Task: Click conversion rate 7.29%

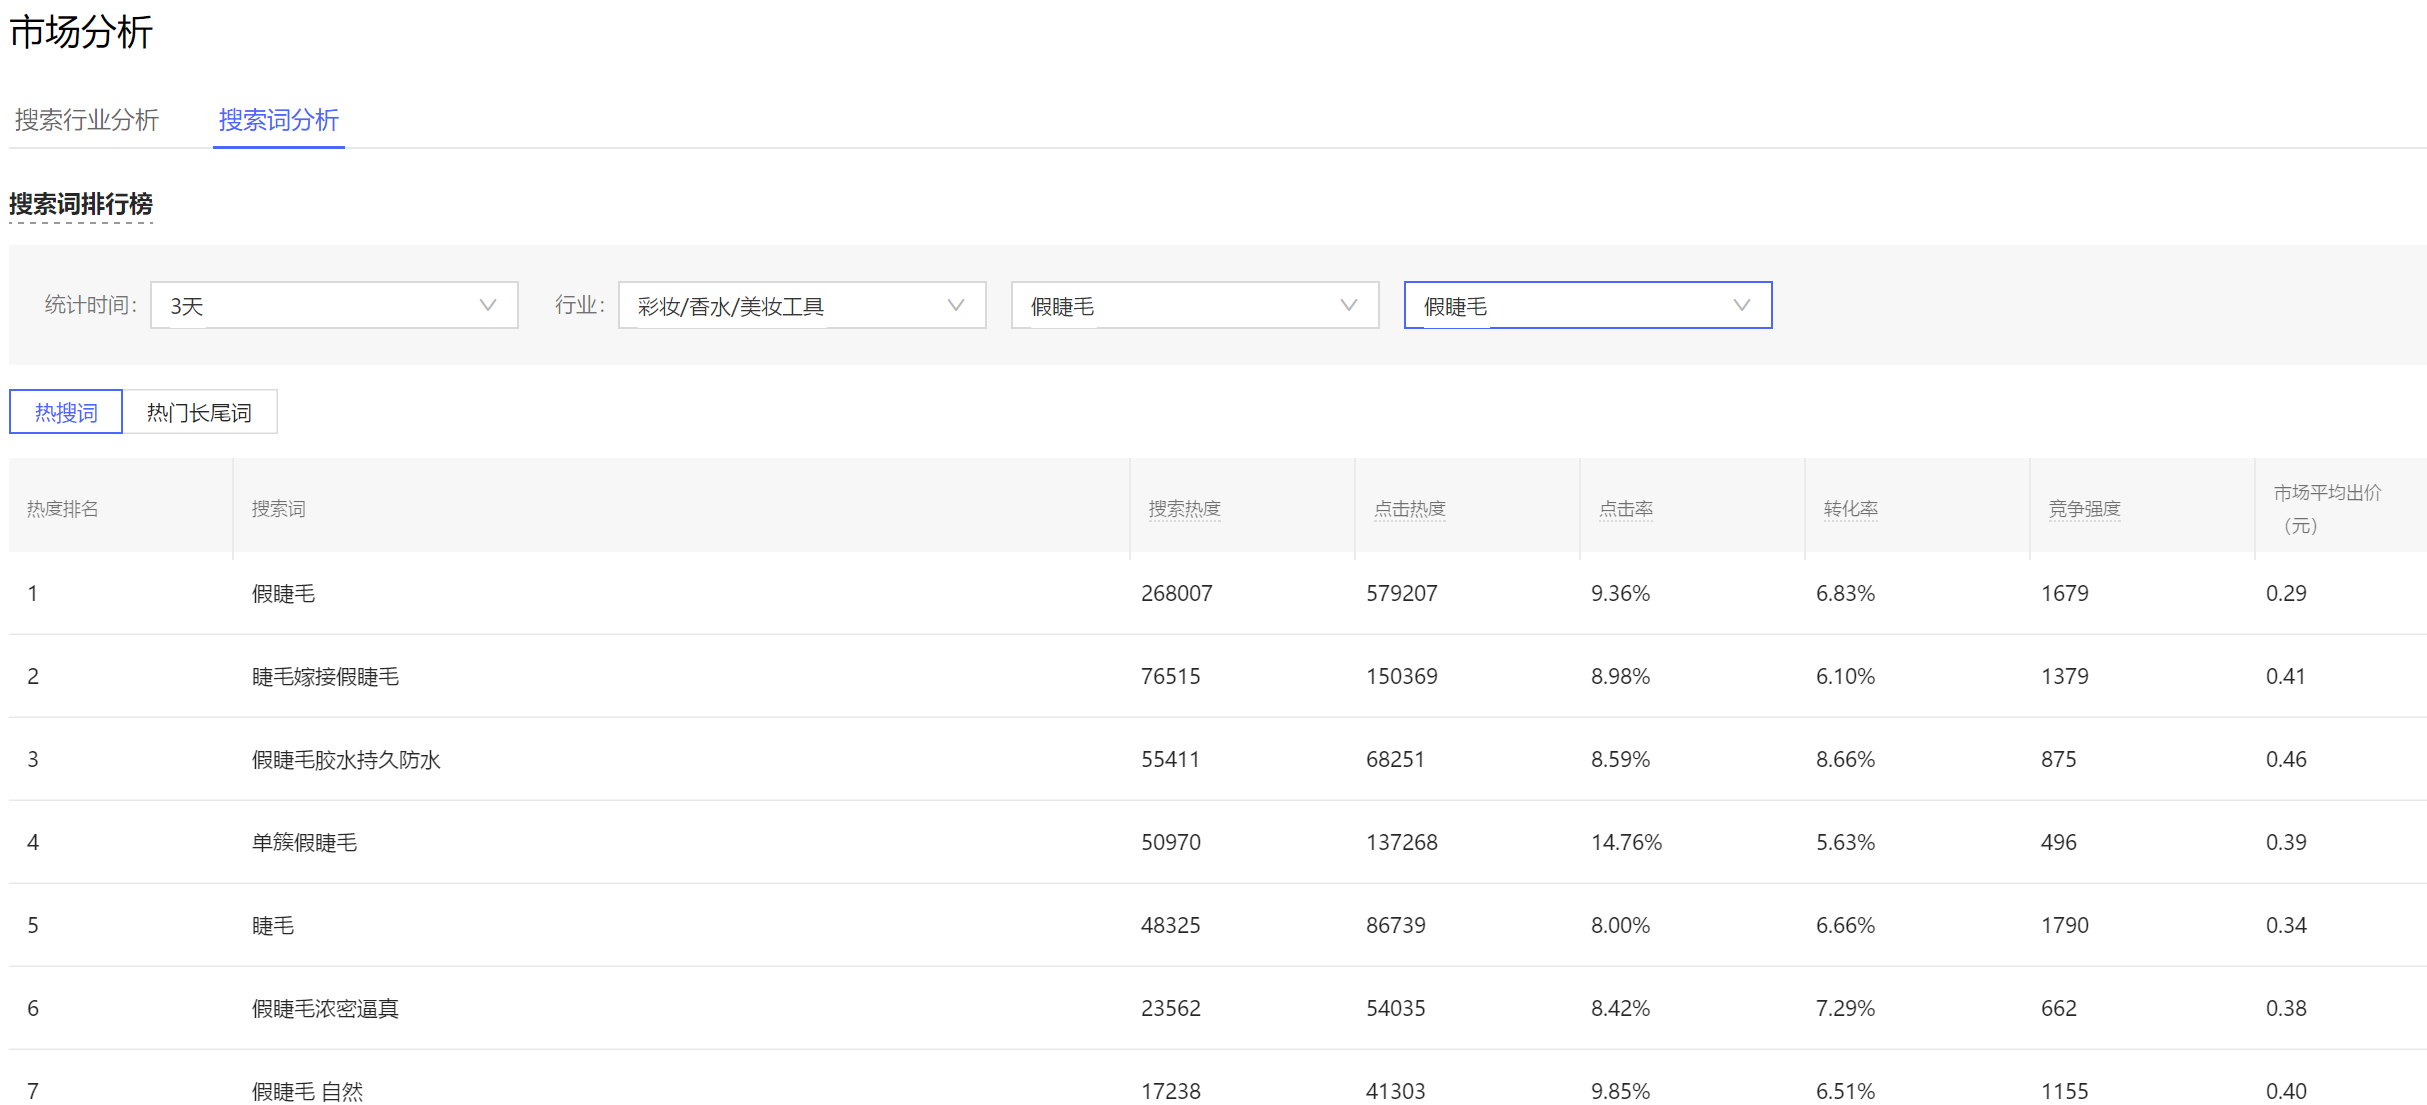Action: (1845, 1009)
